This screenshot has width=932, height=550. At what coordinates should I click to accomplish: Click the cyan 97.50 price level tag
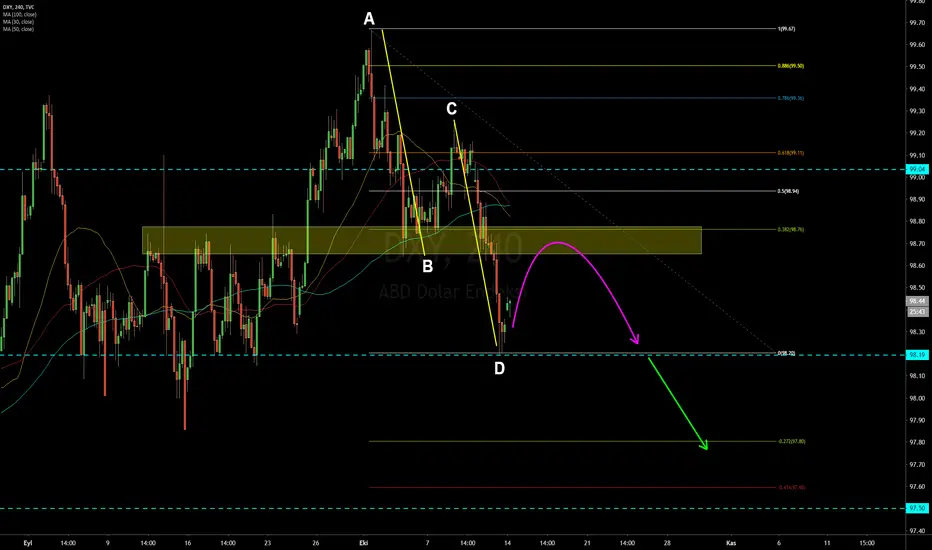click(x=916, y=508)
